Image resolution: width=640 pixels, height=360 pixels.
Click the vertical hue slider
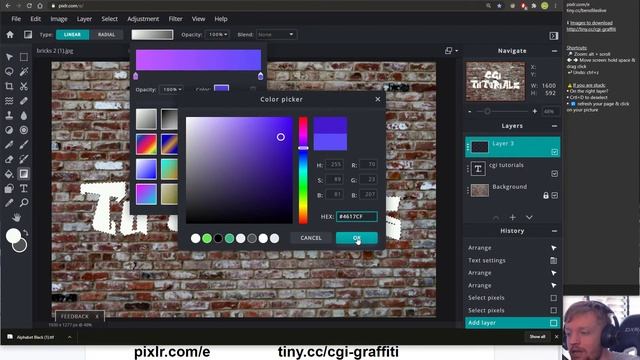[303, 170]
